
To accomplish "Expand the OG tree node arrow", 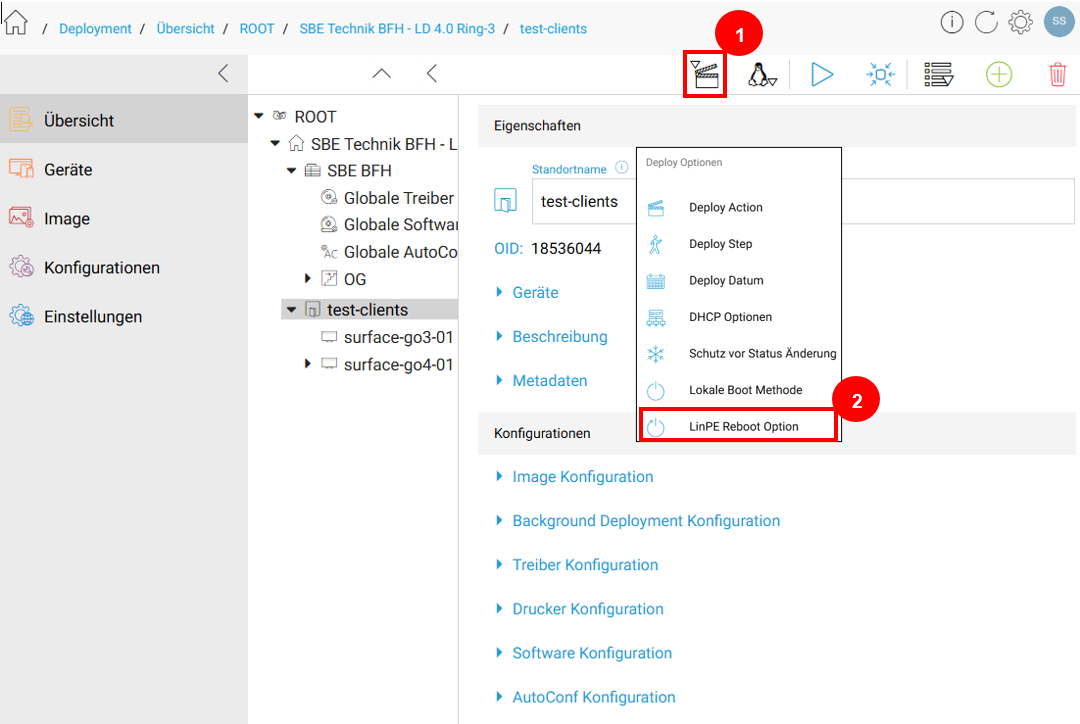I will tap(307, 278).
